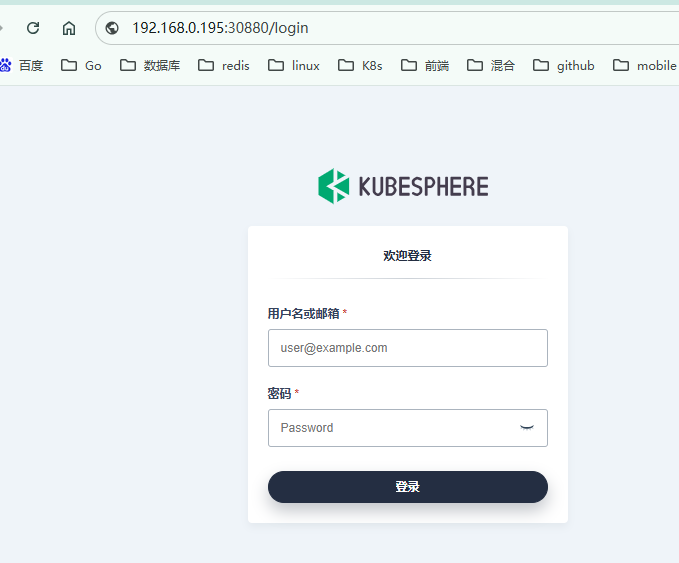Click the 欢迎登录 heading text
Viewport: 679px width, 563px height.
407,256
